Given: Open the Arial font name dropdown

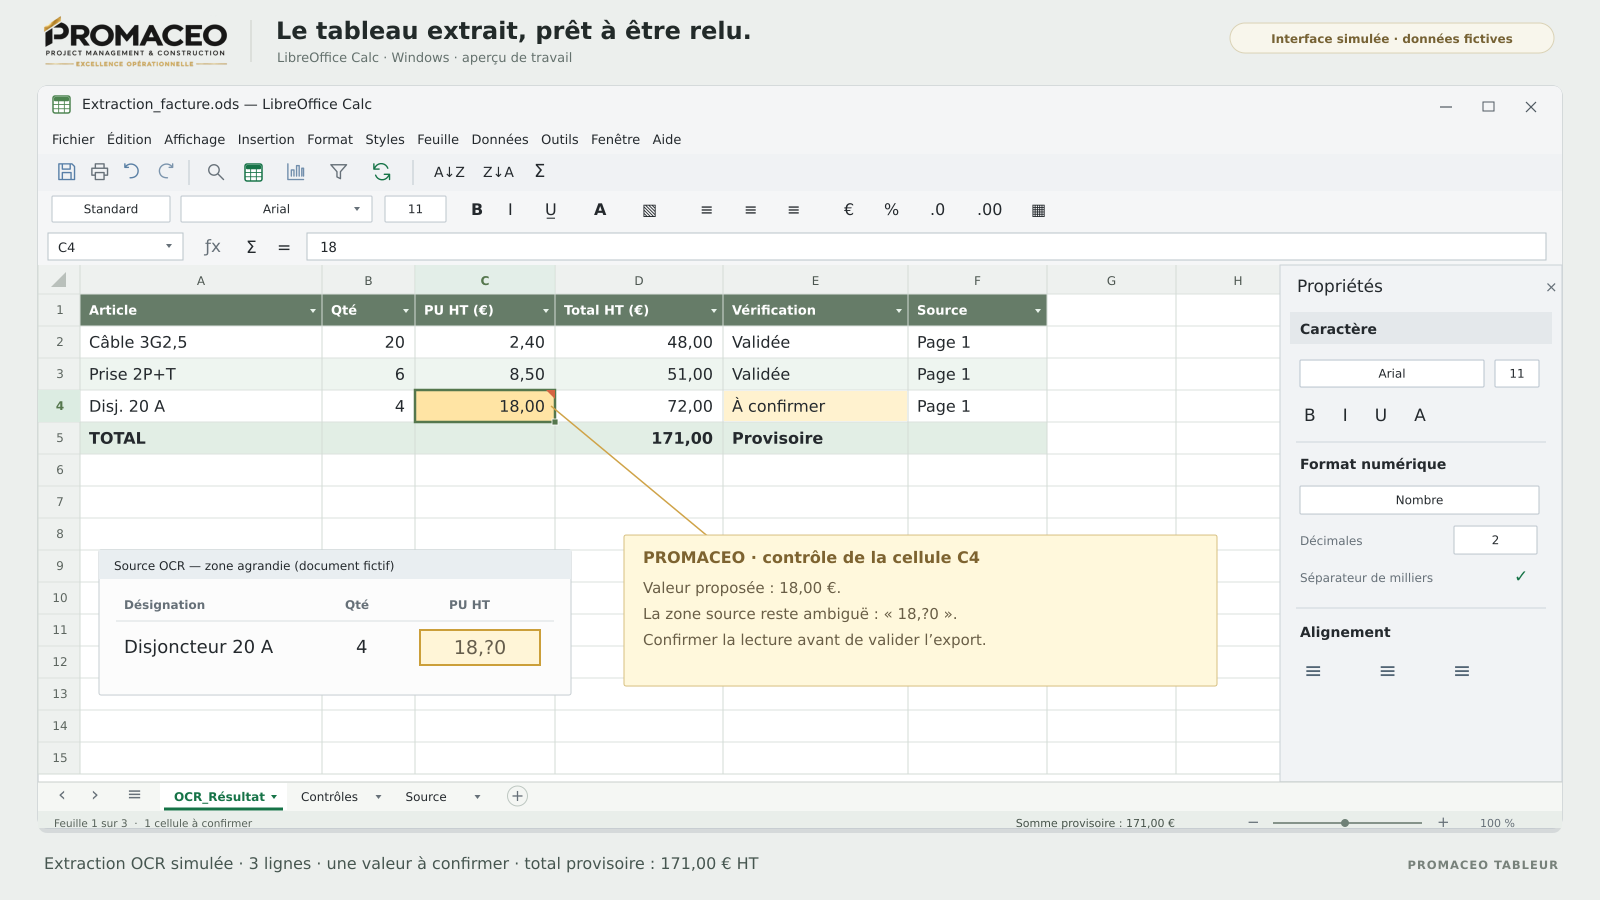Looking at the screenshot, I should (x=357, y=209).
